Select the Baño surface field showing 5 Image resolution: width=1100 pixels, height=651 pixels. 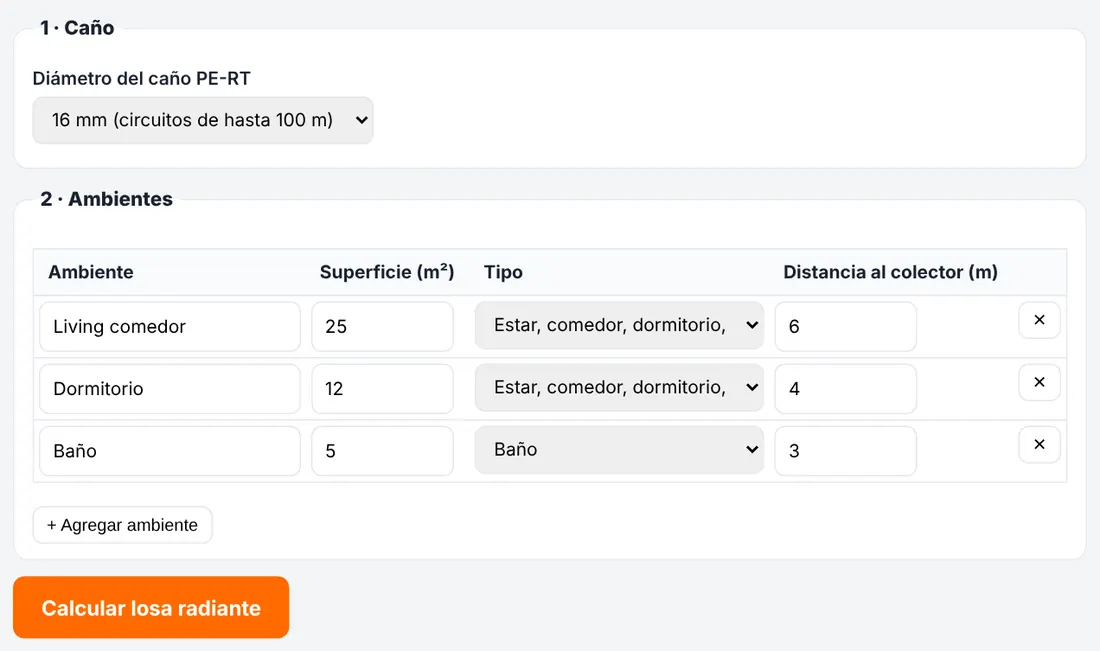382,451
